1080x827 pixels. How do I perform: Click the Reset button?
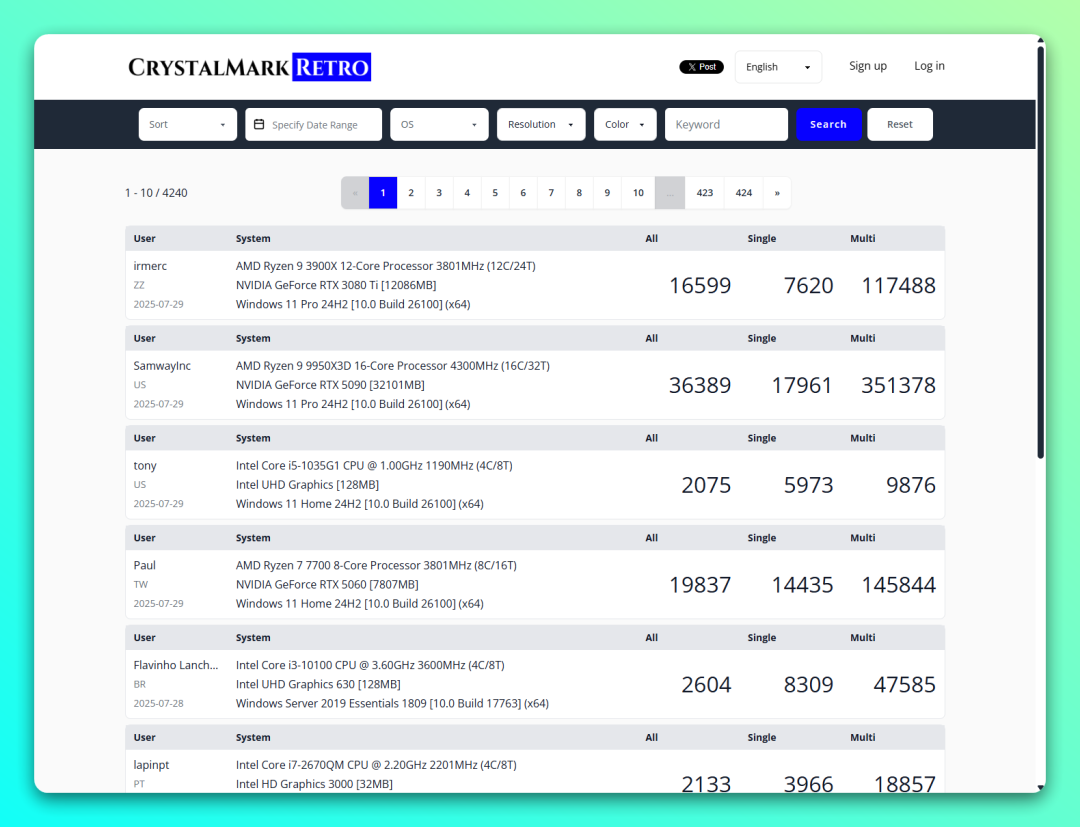click(x=900, y=124)
